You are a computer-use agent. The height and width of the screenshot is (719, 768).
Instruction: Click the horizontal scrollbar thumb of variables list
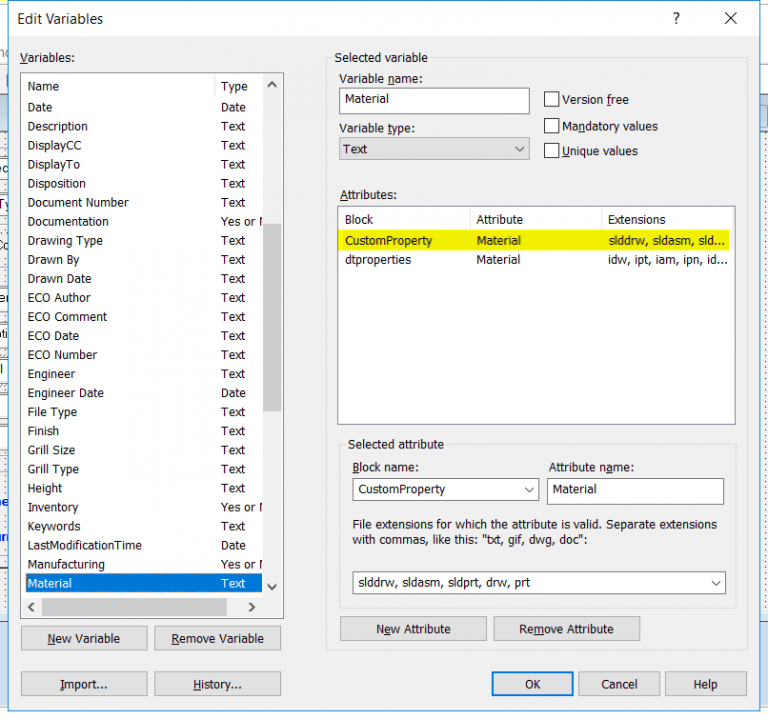click(x=134, y=607)
